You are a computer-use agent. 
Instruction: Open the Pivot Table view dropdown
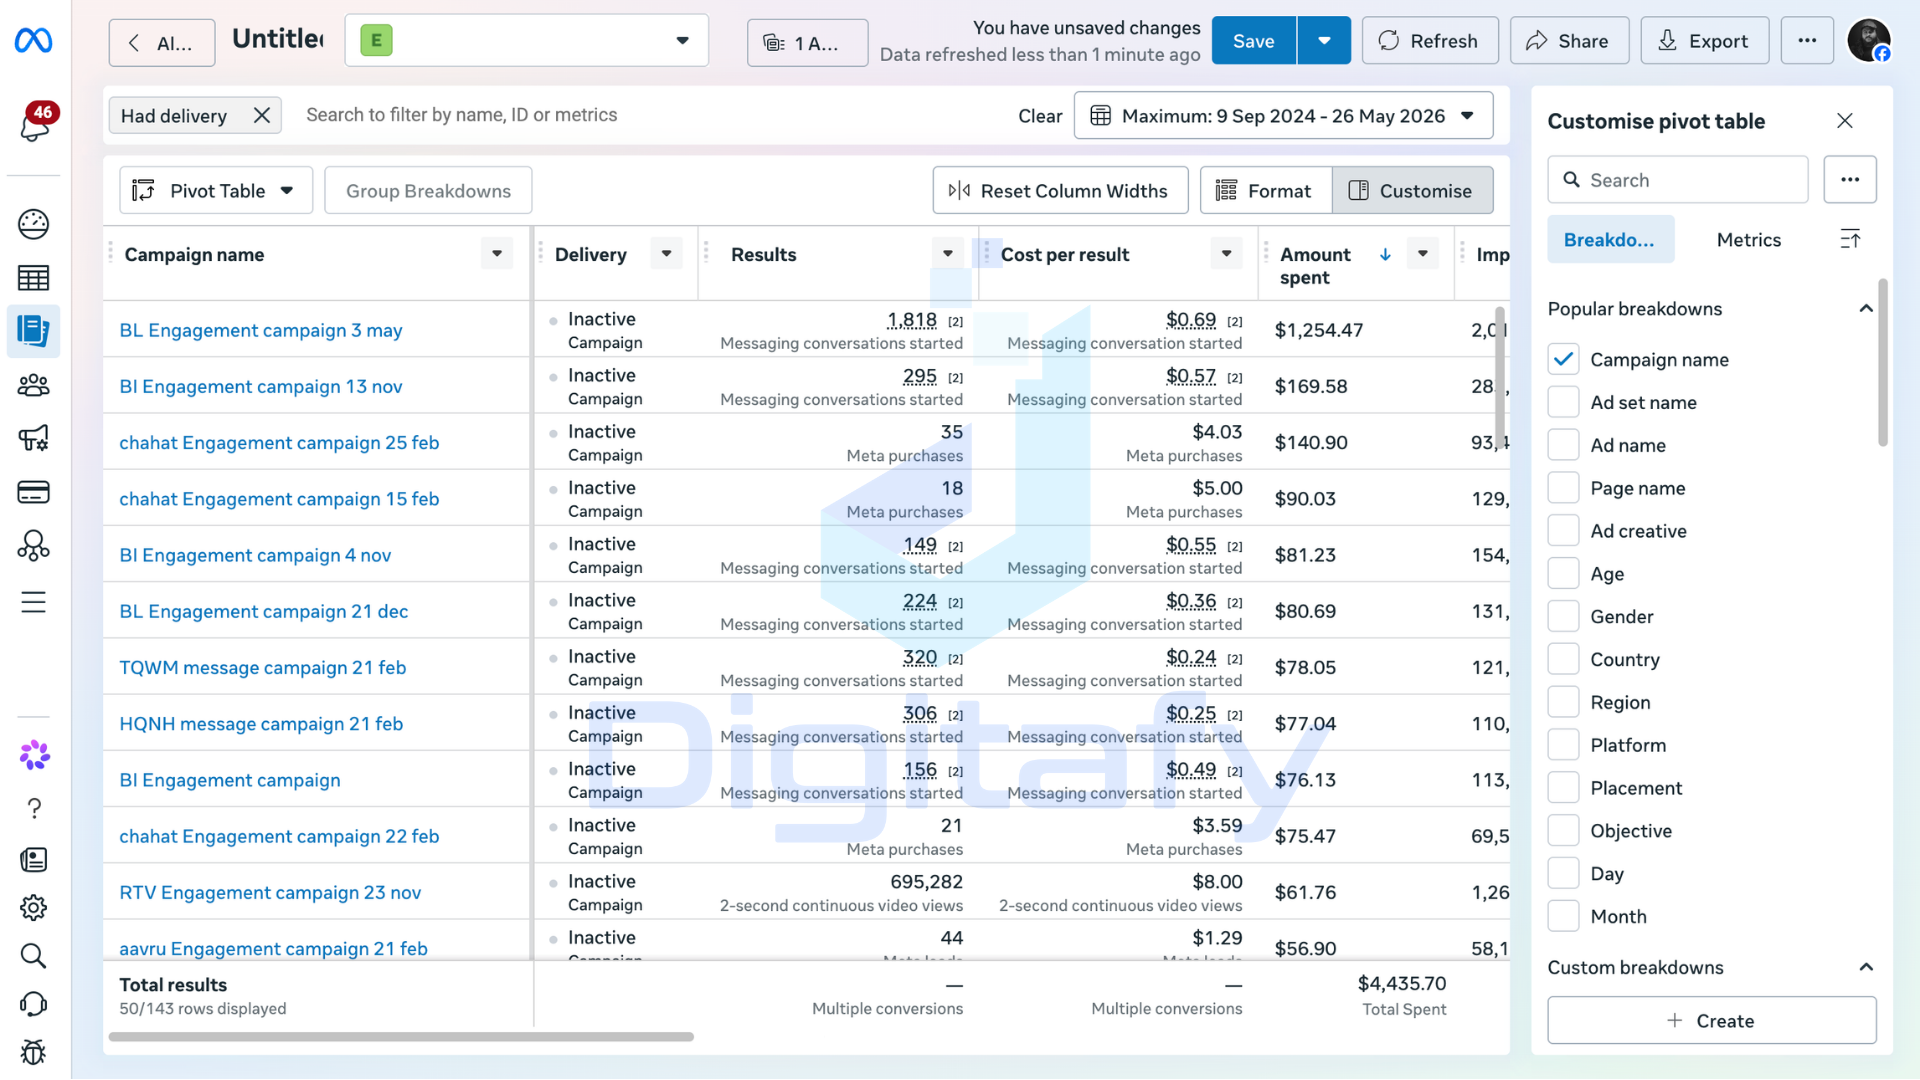click(216, 191)
